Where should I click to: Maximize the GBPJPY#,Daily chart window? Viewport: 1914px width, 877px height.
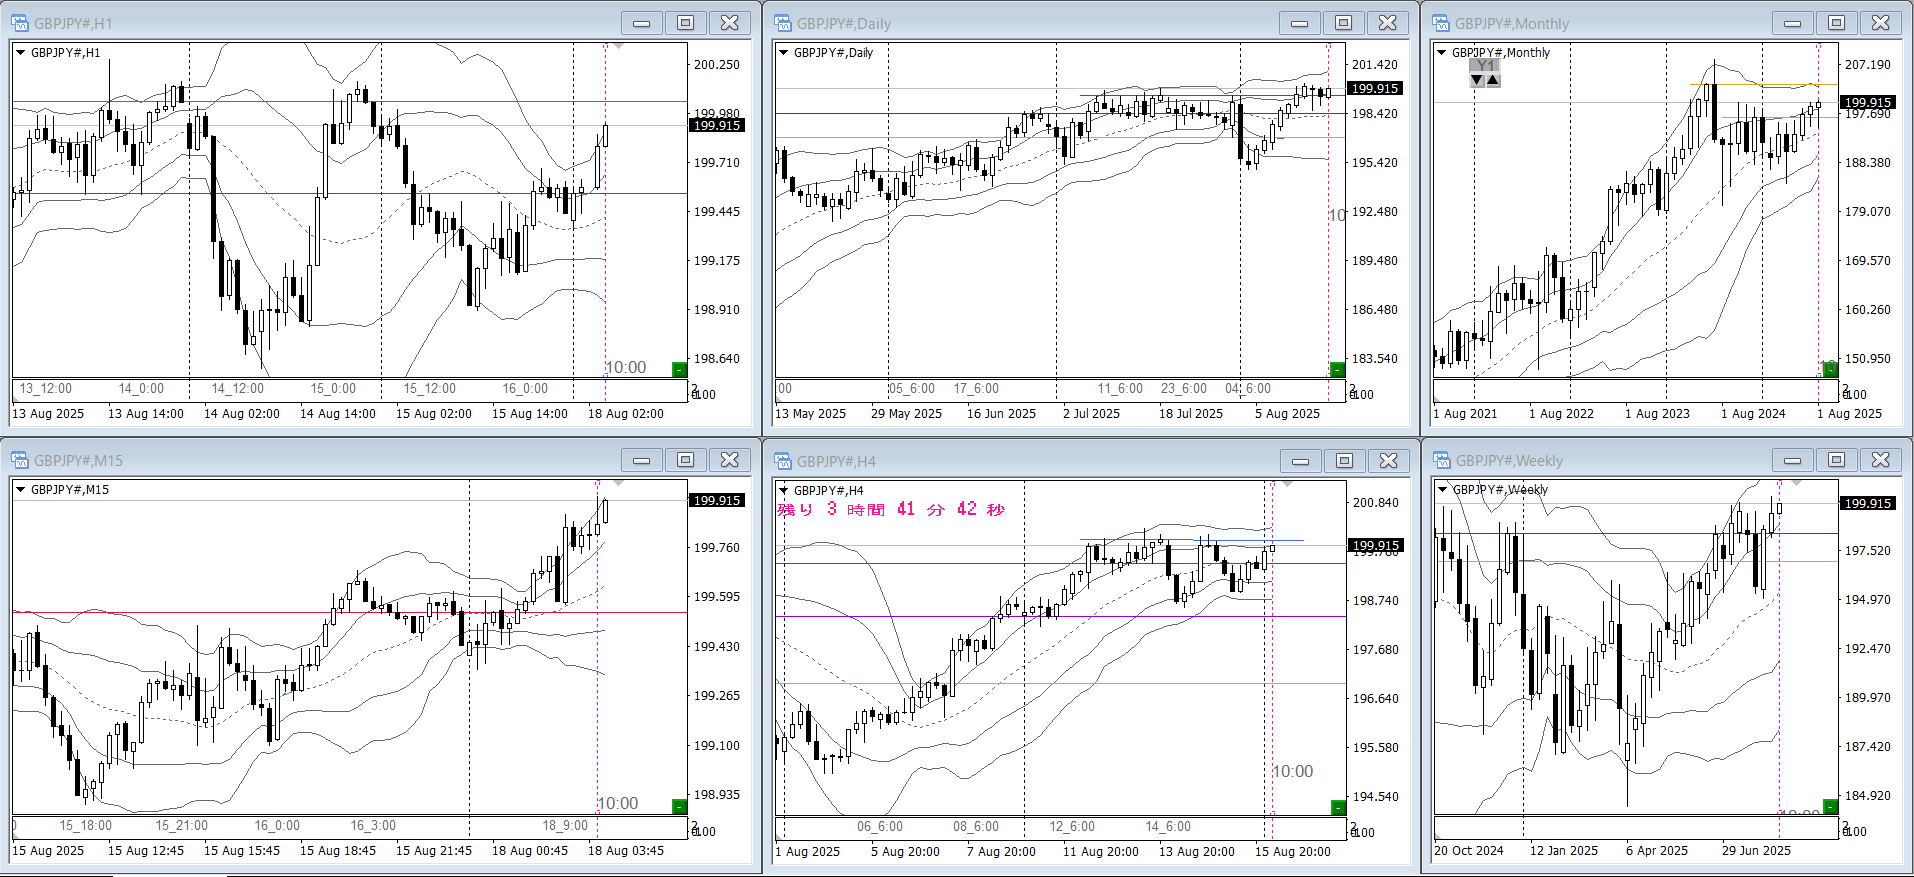1343,23
